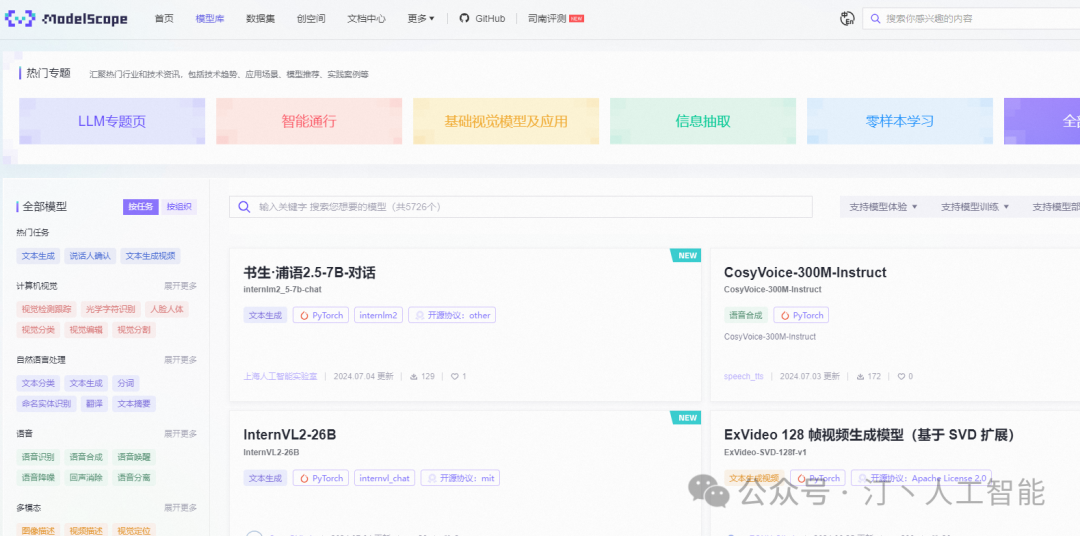This screenshot has width=1080, height=536.
Task: Open the 支持模型训练 filter dropdown
Action: [x=975, y=207]
